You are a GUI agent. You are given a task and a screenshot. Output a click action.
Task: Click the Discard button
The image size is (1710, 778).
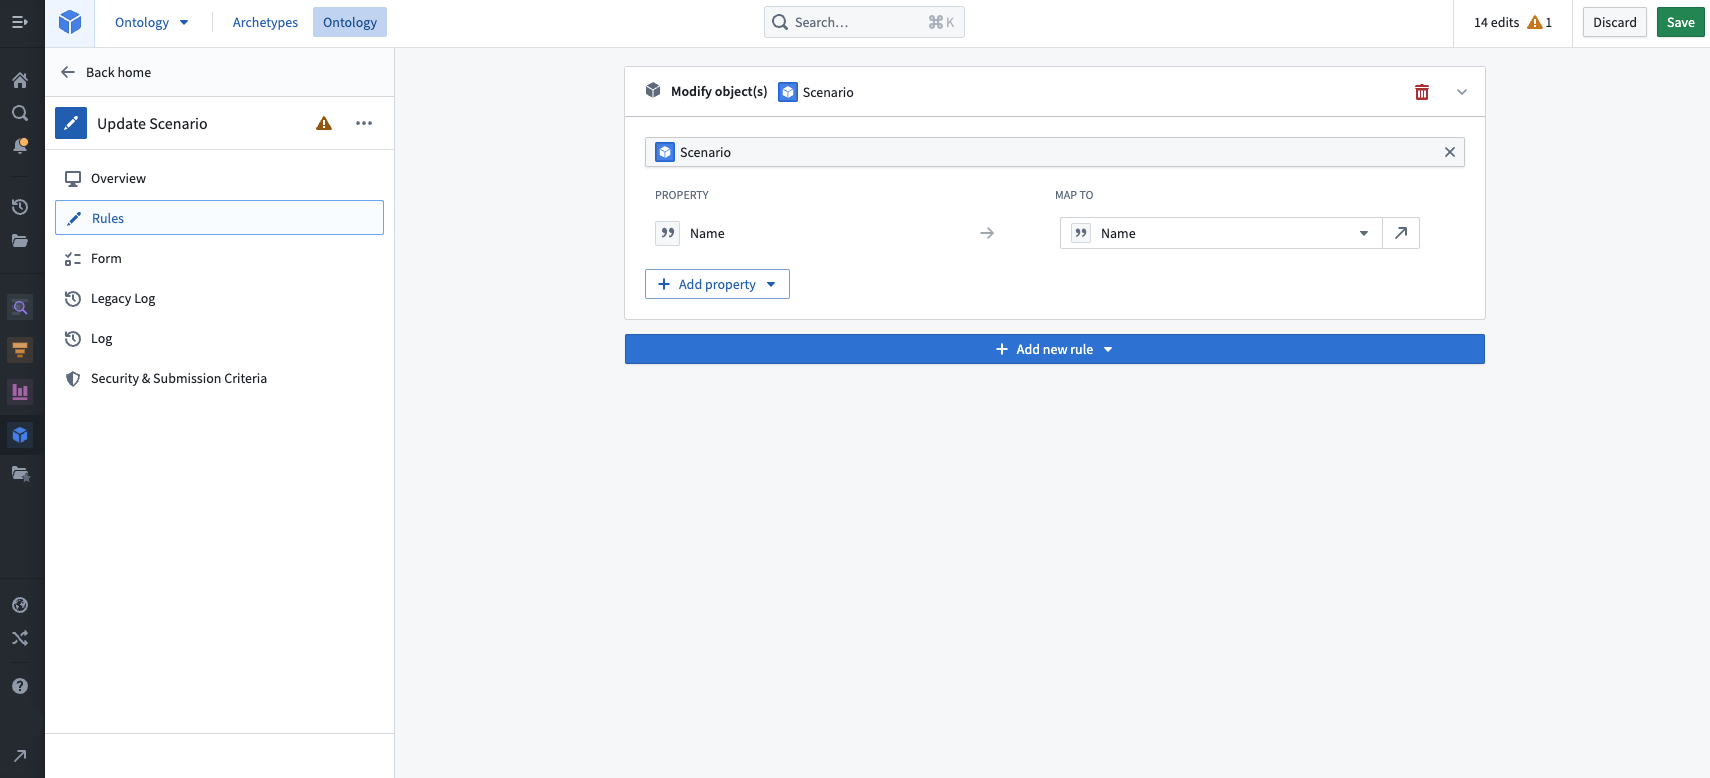click(1615, 22)
